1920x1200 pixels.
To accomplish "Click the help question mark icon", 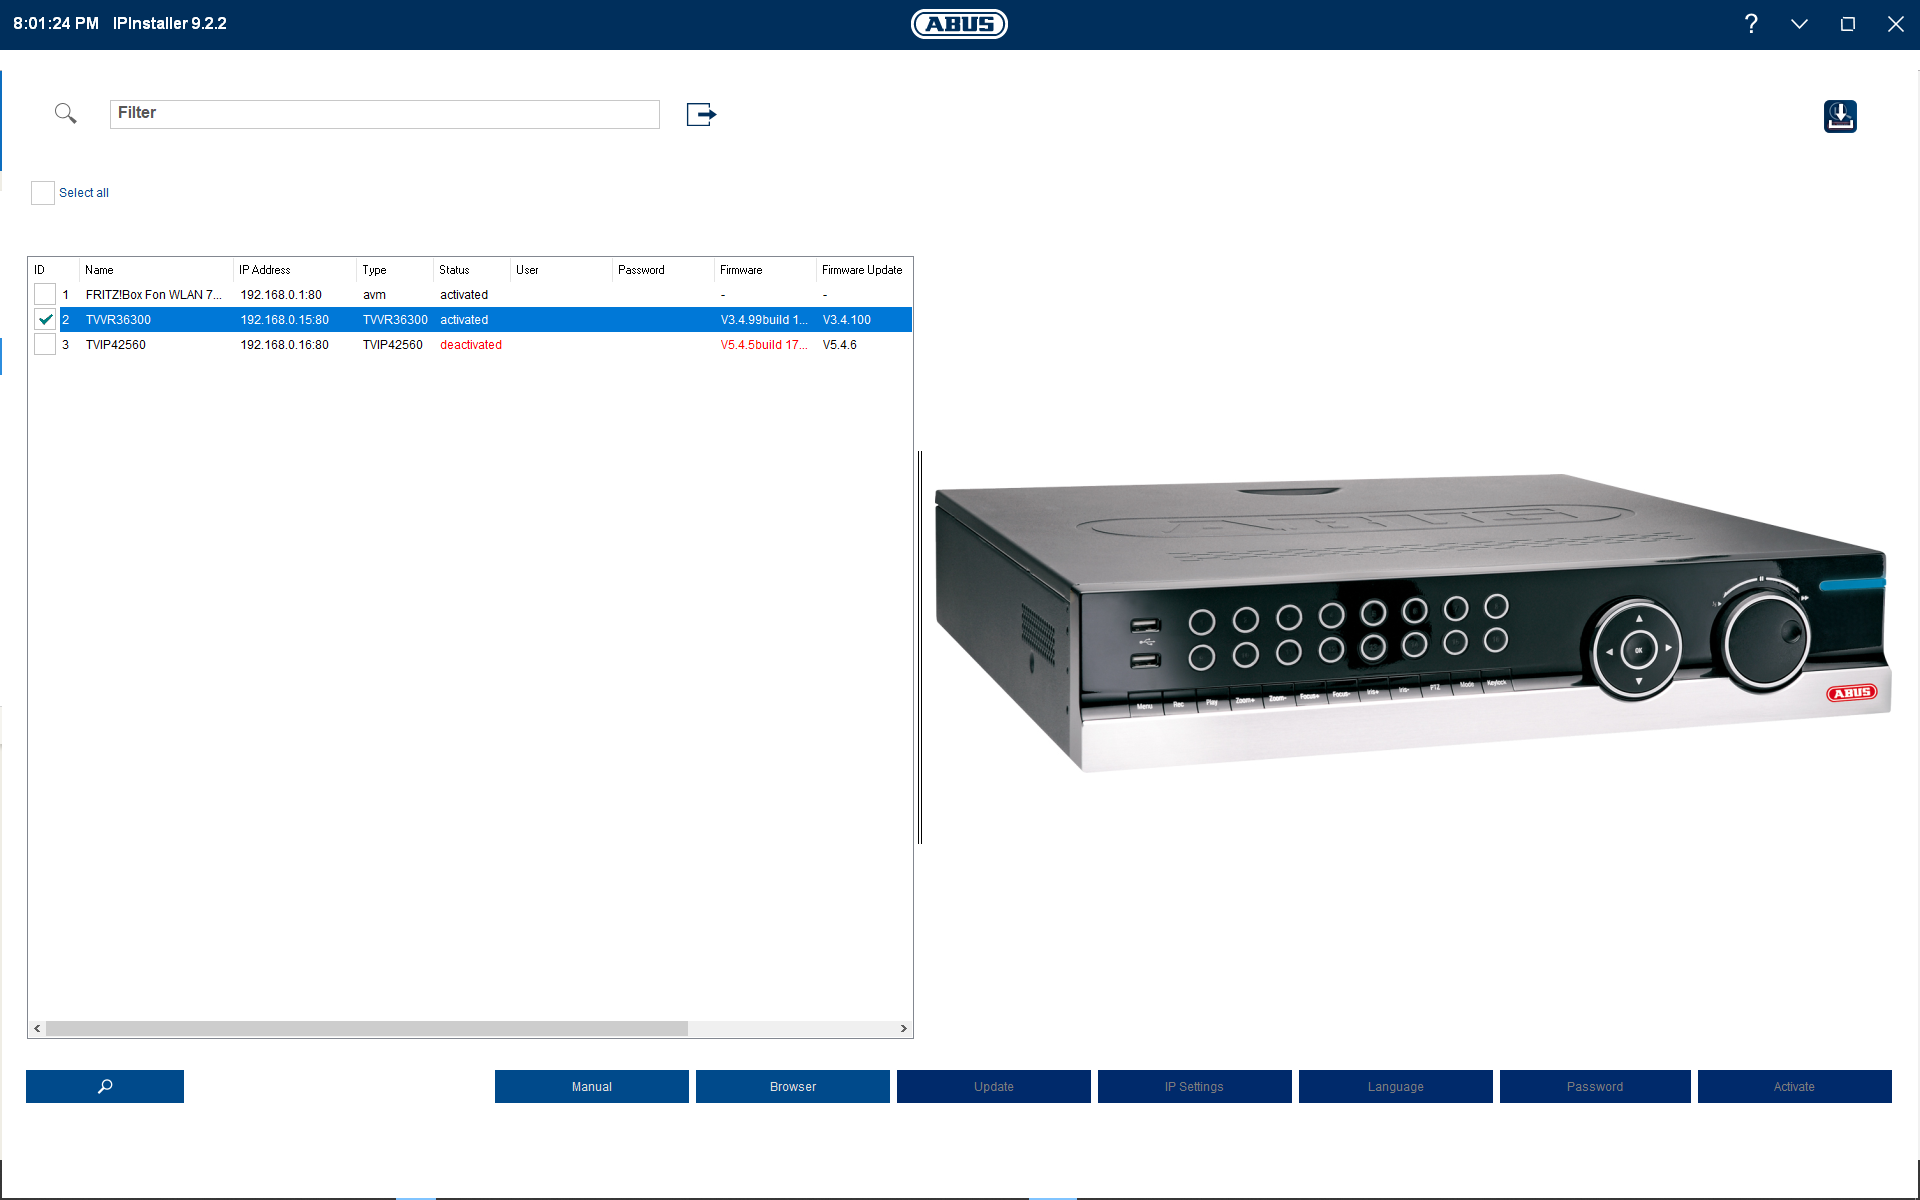I will click(1751, 24).
